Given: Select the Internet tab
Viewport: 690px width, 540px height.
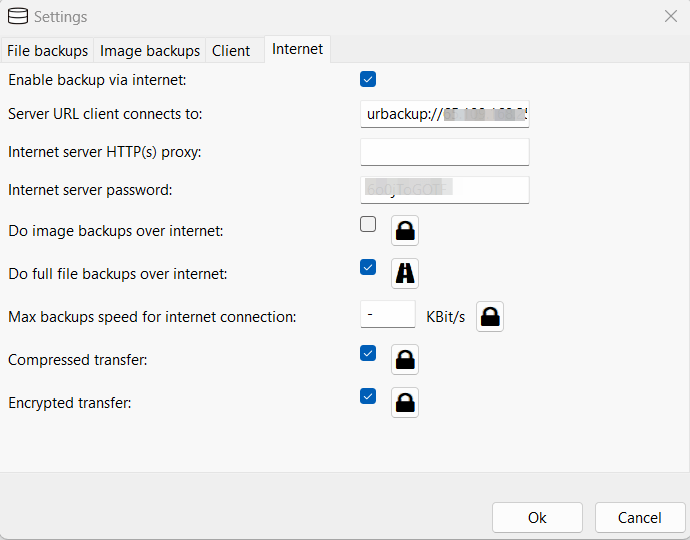Looking at the screenshot, I should coord(297,49).
